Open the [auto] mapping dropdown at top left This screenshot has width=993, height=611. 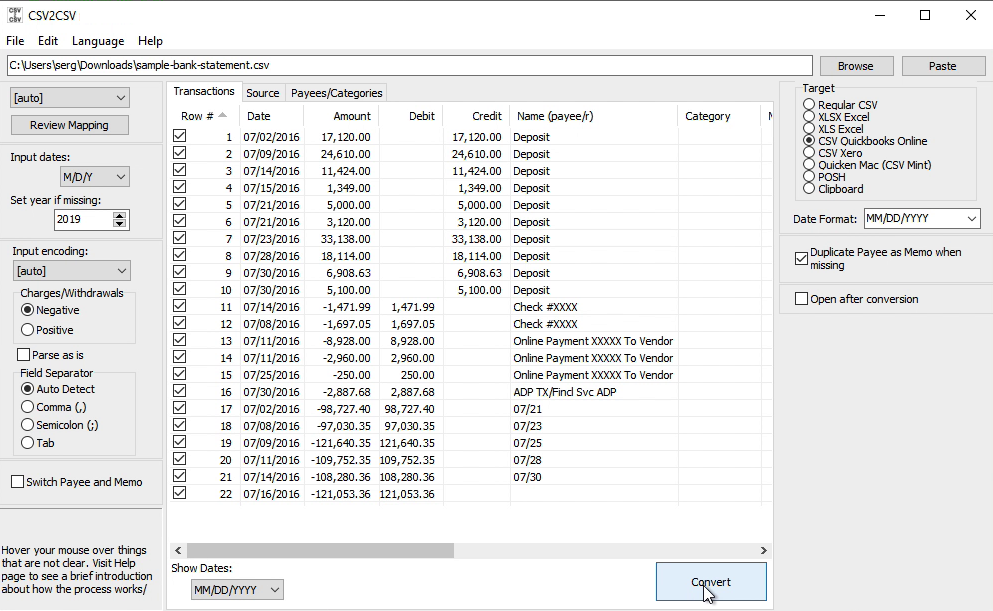[x=70, y=98]
